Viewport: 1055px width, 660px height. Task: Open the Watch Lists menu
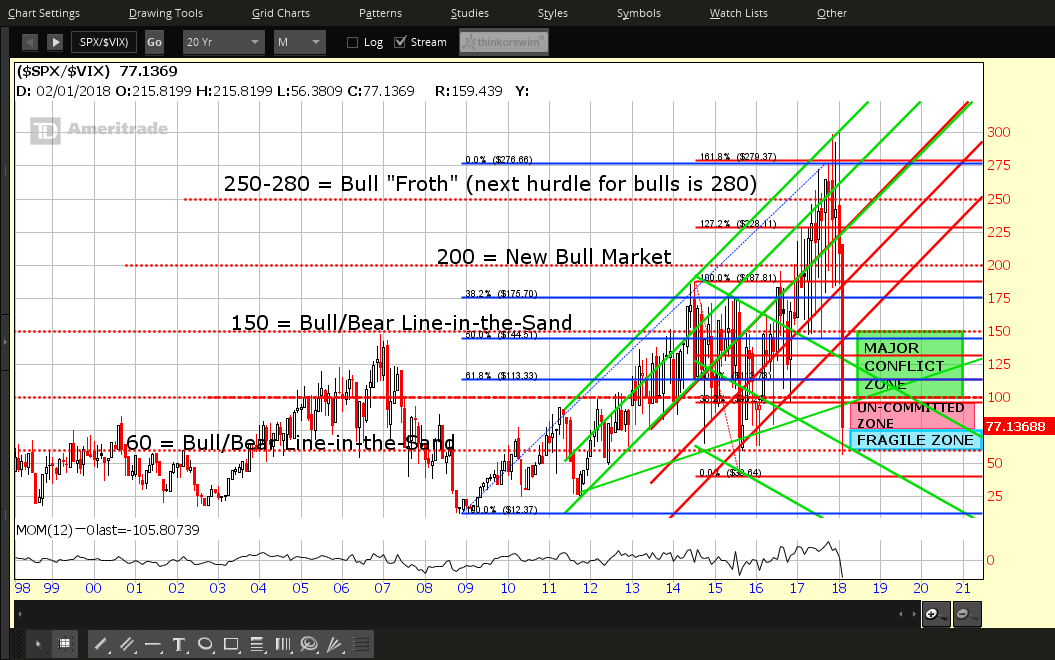pos(738,13)
